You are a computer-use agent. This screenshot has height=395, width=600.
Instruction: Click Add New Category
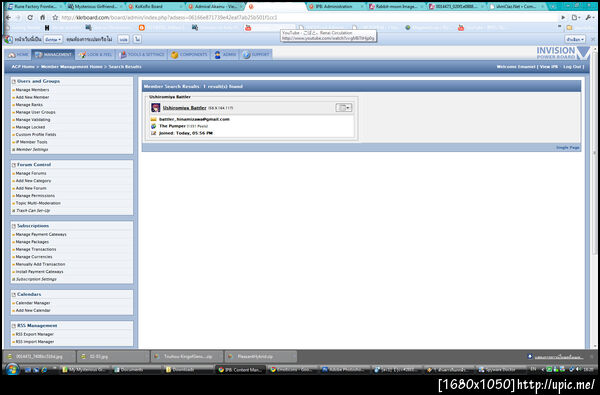coord(33,181)
